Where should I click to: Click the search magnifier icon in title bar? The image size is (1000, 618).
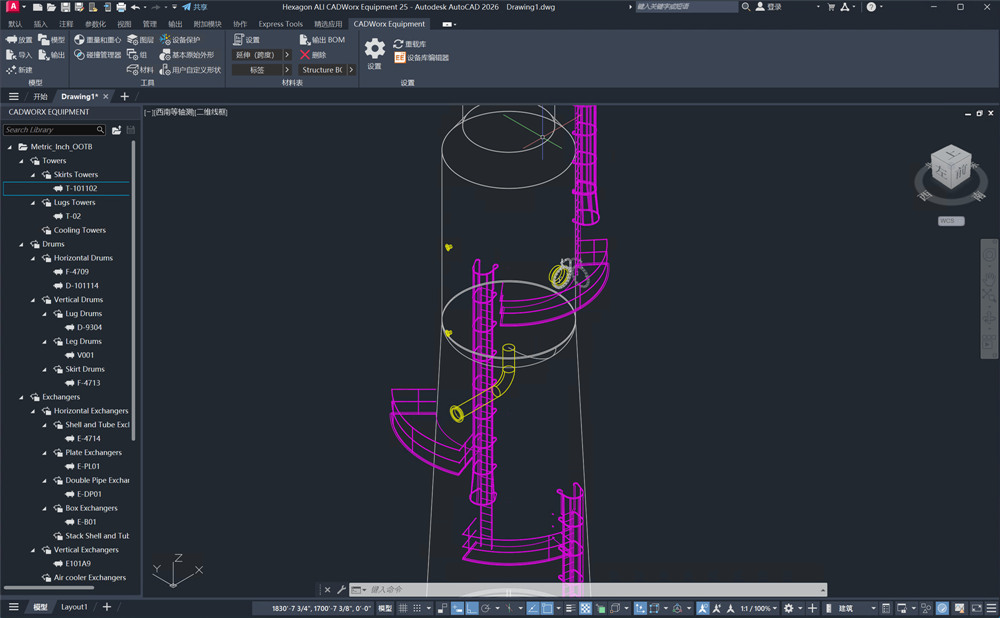746,7
